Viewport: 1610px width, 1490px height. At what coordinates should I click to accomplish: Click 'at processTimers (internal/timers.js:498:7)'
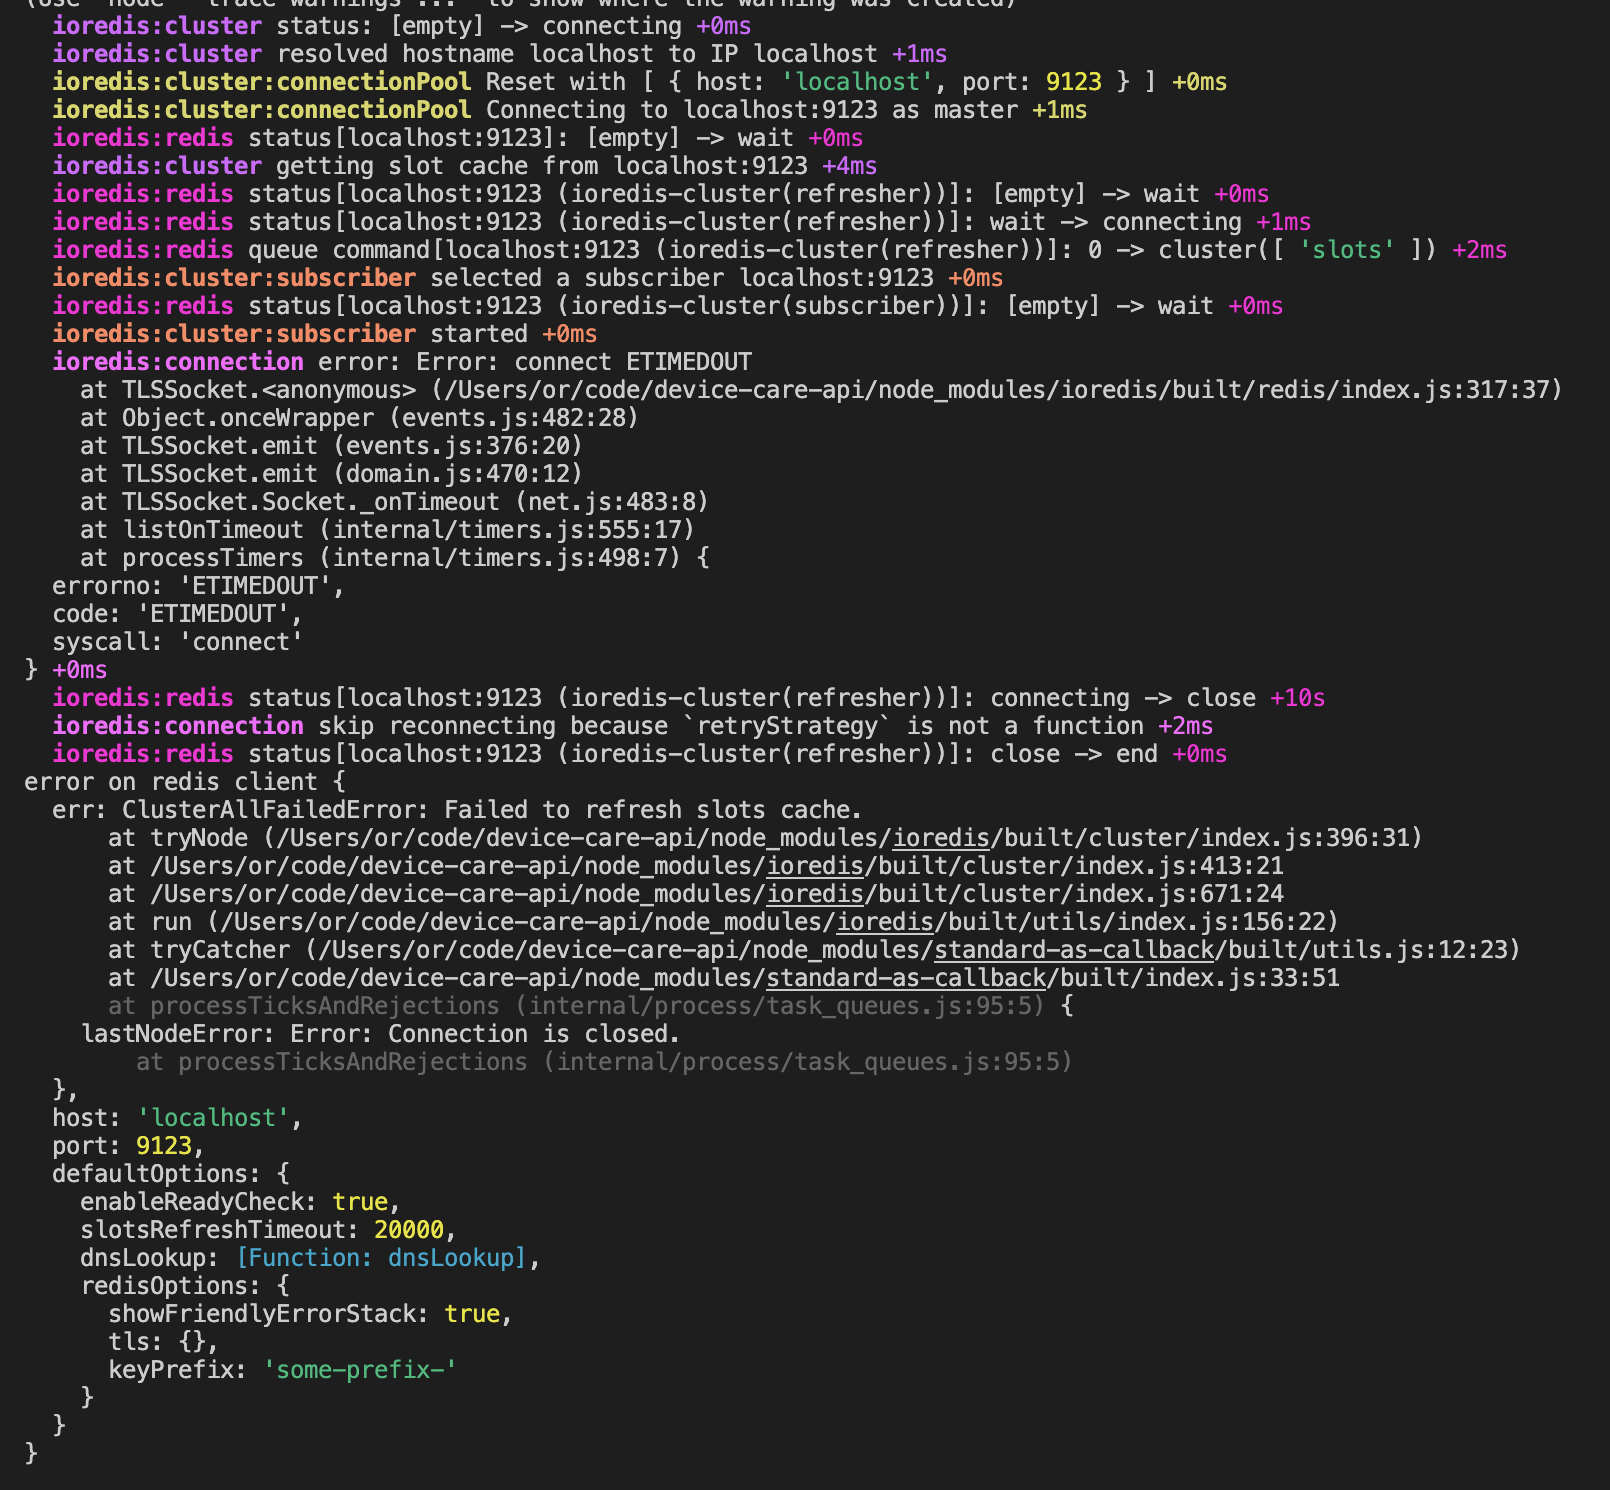380,558
